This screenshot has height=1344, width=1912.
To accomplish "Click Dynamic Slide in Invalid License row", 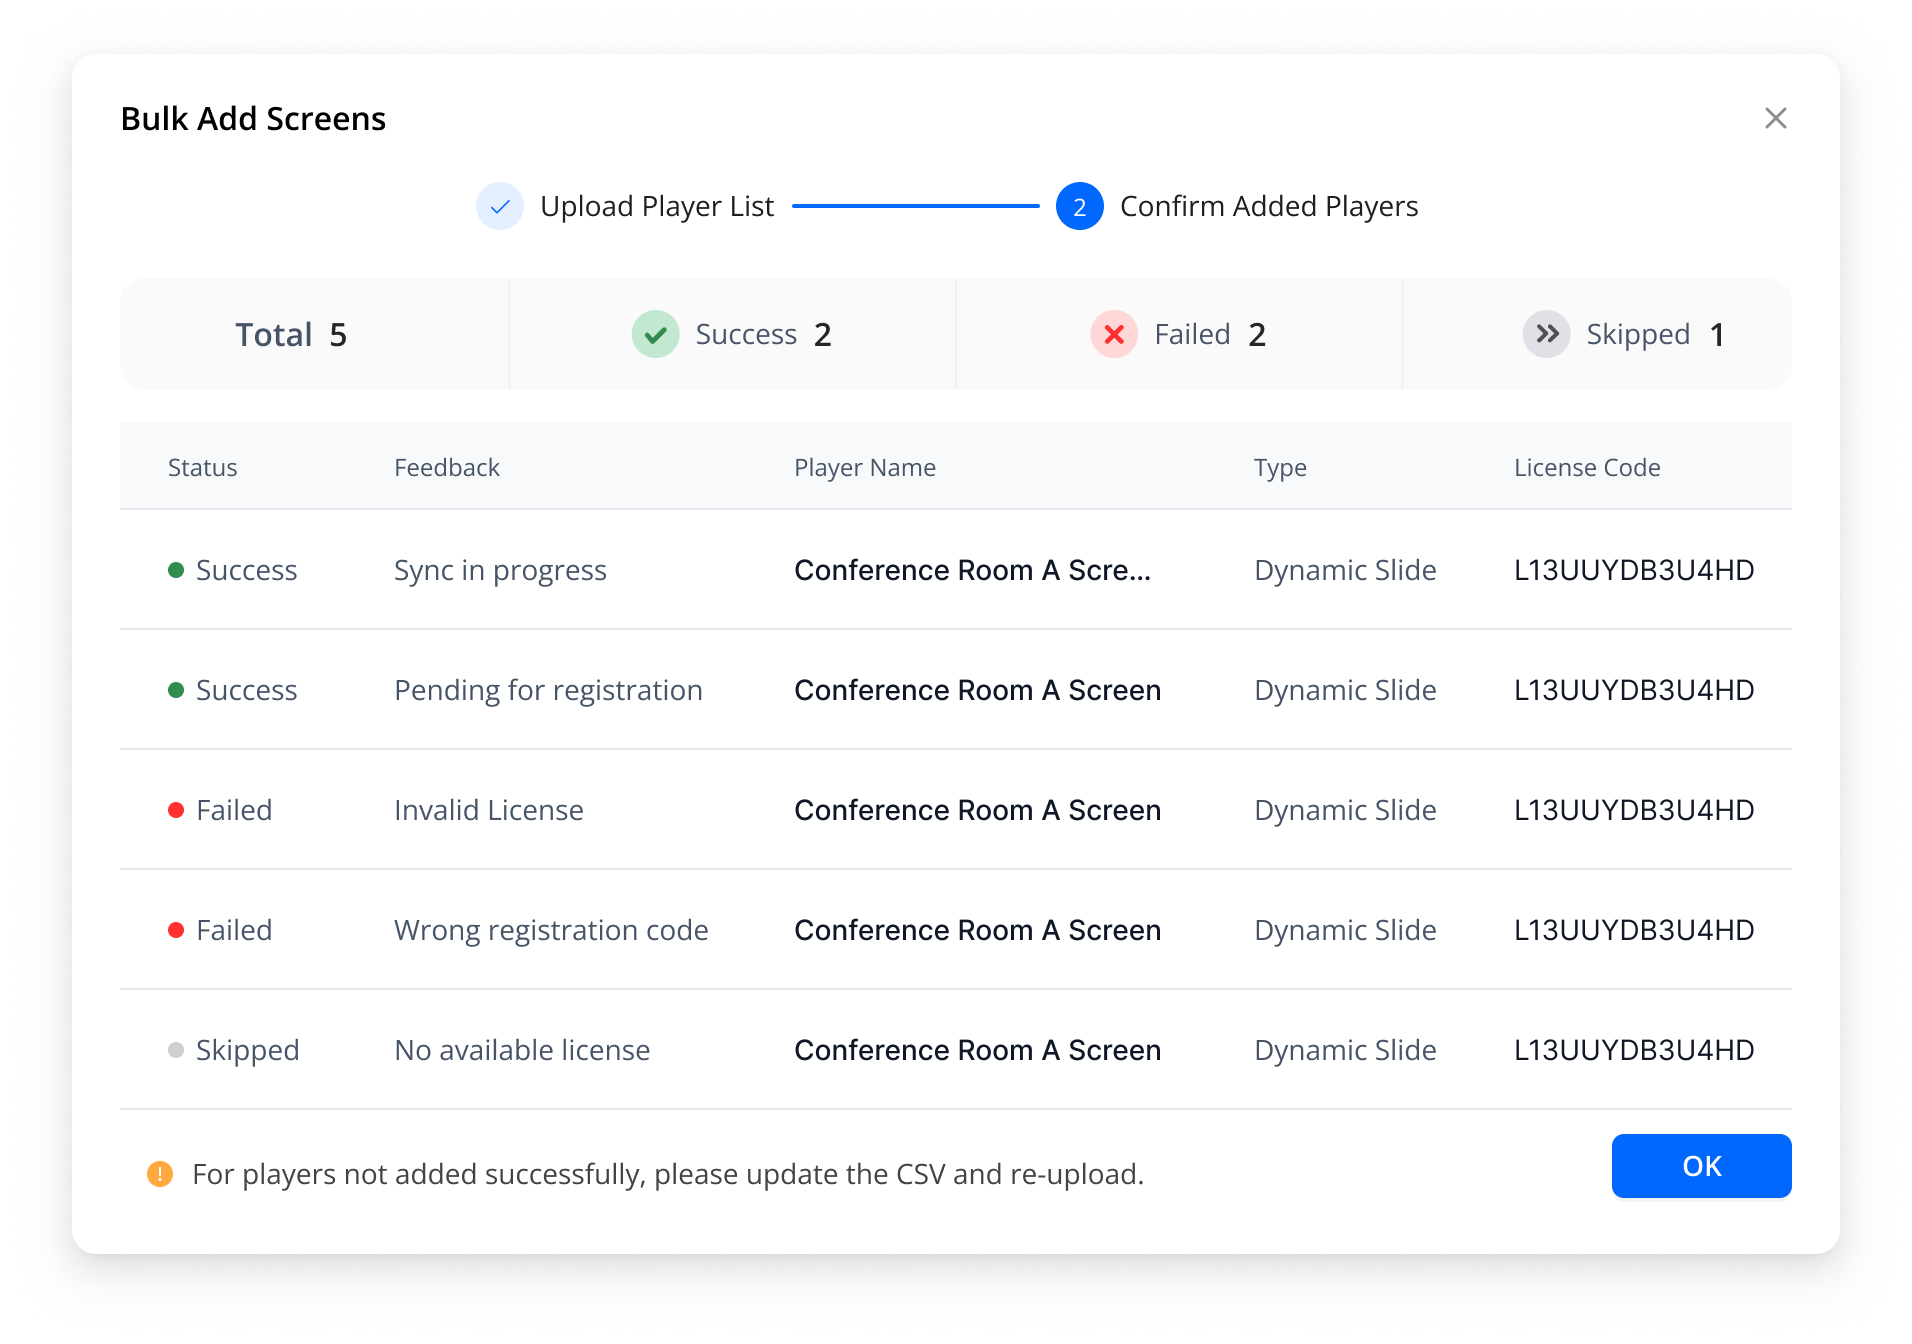I will point(1345,810).
